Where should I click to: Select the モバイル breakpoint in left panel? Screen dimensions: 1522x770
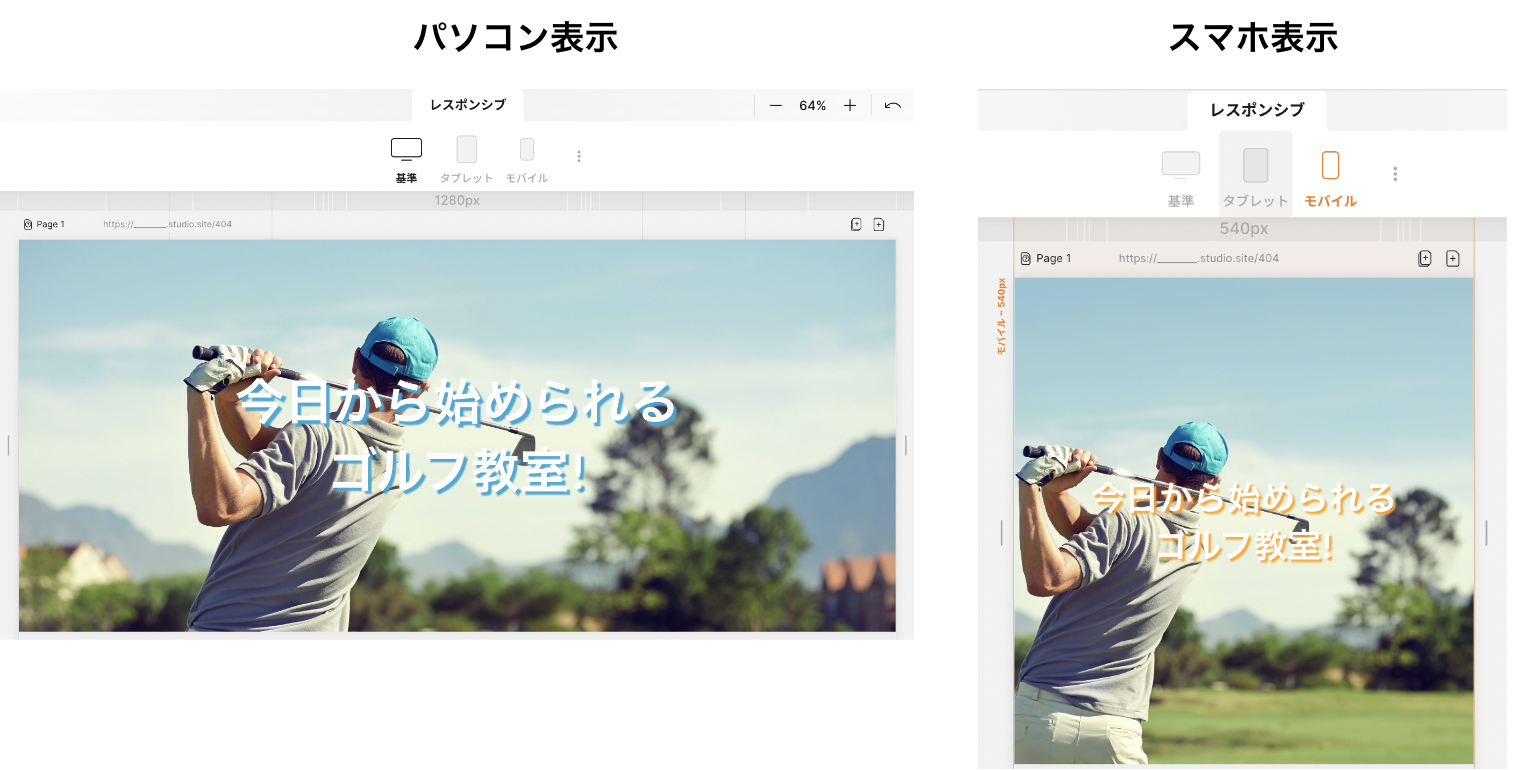click(526, 160)
